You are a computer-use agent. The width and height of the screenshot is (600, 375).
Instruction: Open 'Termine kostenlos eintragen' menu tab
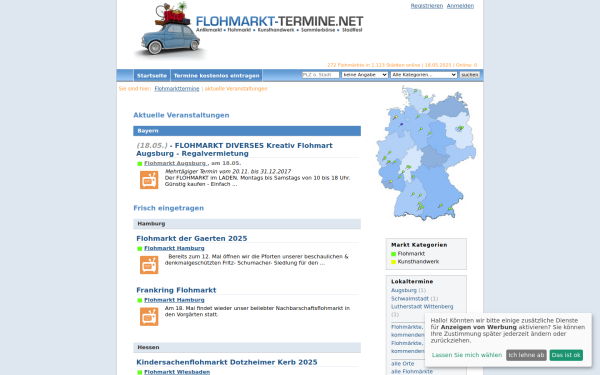pyautogui.click(x=217, y=76)
